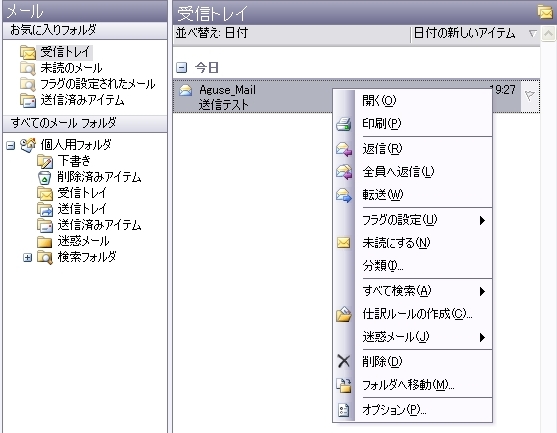This screenshot has height=433, width=557.
Task: Click the reply icon beside 返信(R)
Action: point(344,149)
